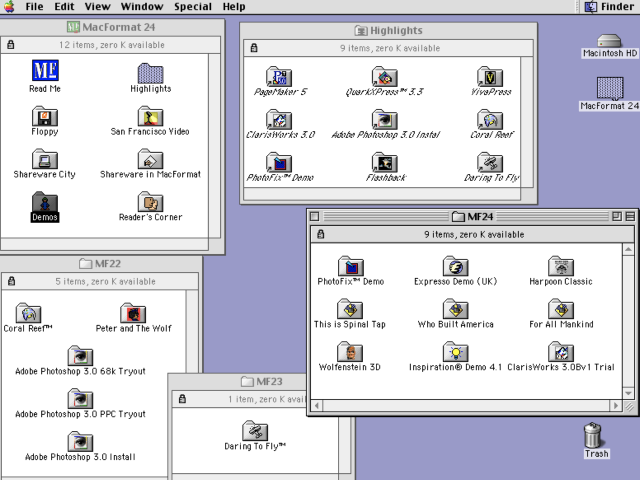This screenshot has height=480, width=640.
Task: Open the Special menu
Action: (x=193, y=7)
